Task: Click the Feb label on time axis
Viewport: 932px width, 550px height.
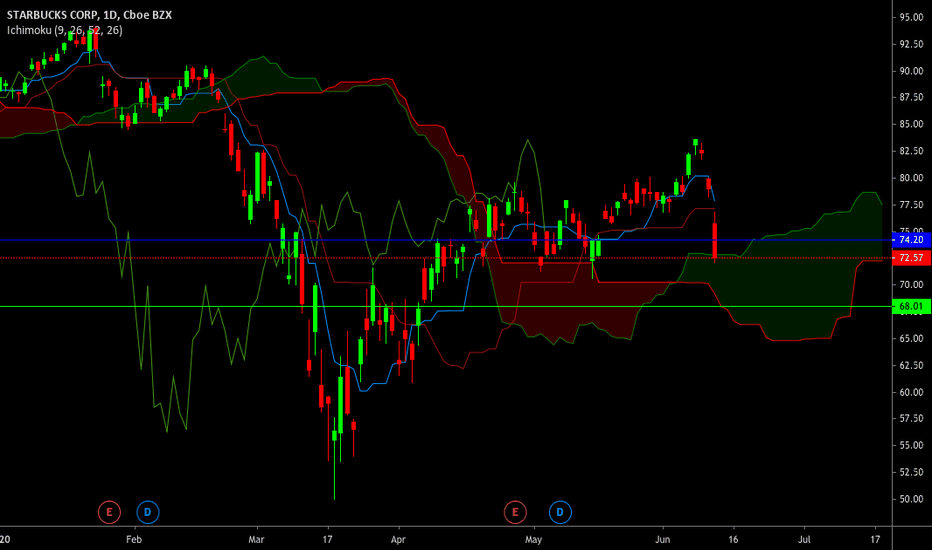Action: (x=134, y=539)
